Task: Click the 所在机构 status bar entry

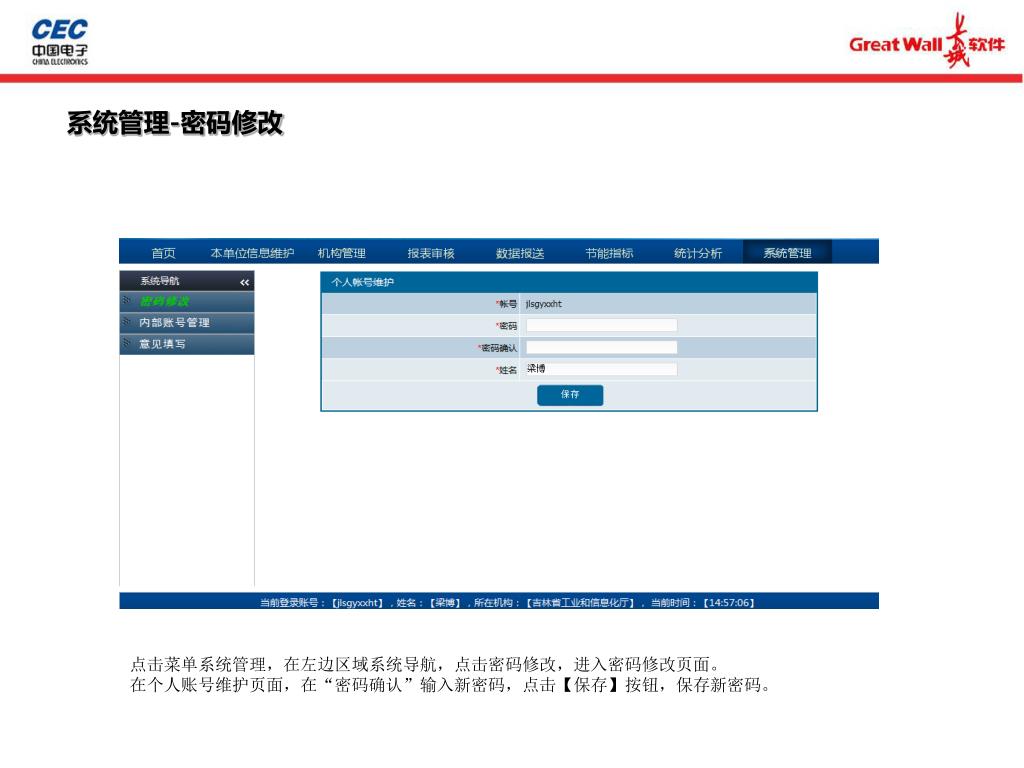Action: (x=555, y=602)
